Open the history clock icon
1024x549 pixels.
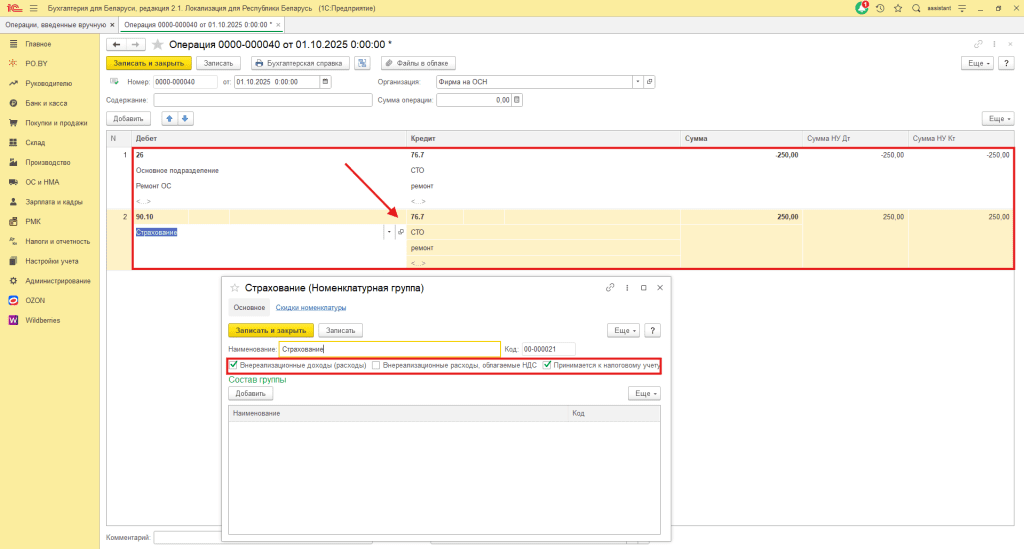pos(880,8)
